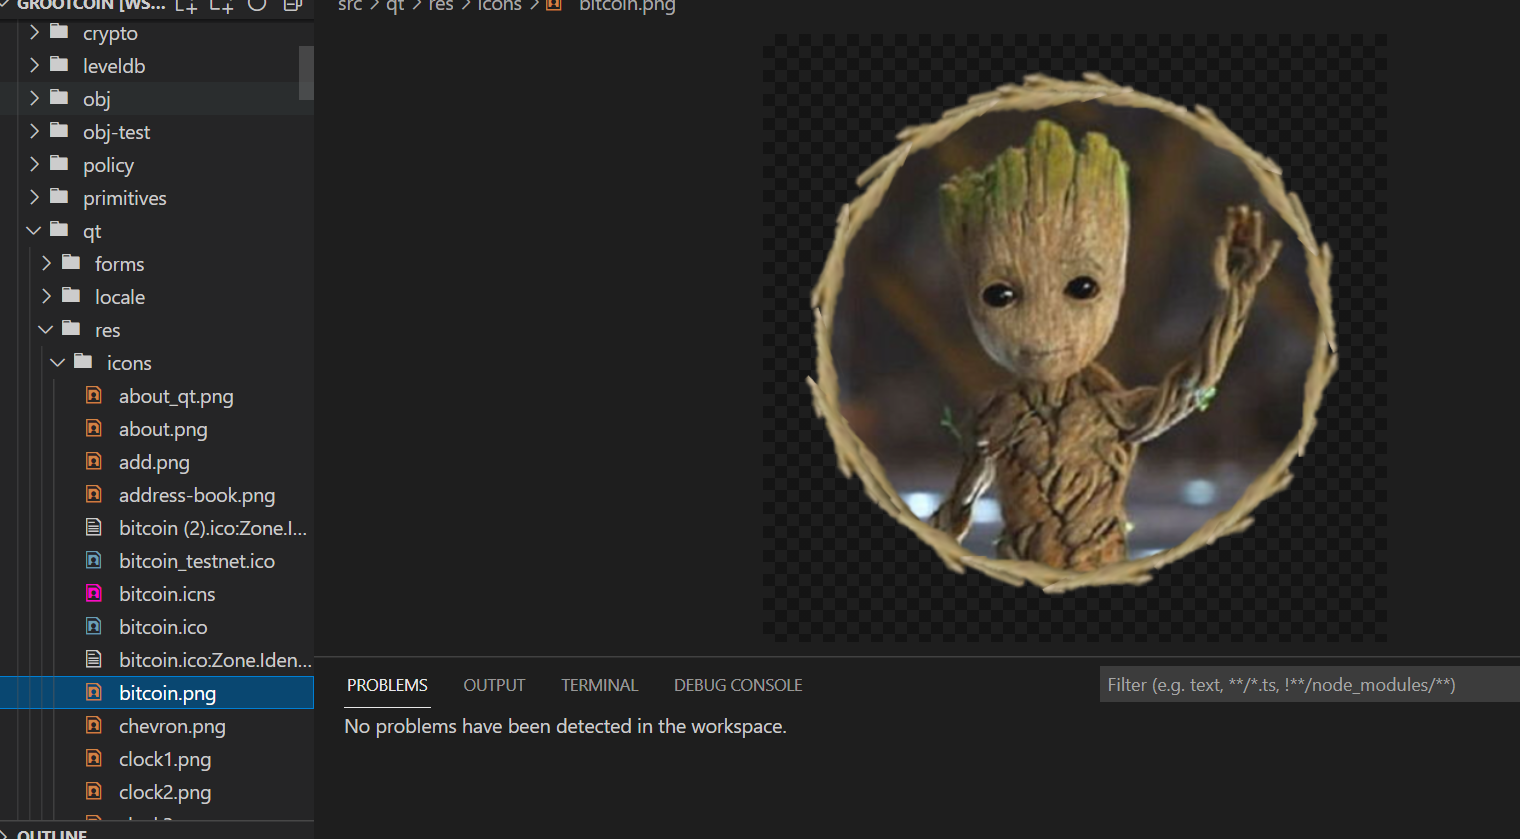This screenshot has width=1520, height=839.
Task: Click the pink bitcoin.icns file icon
Action: pos(94,593)
